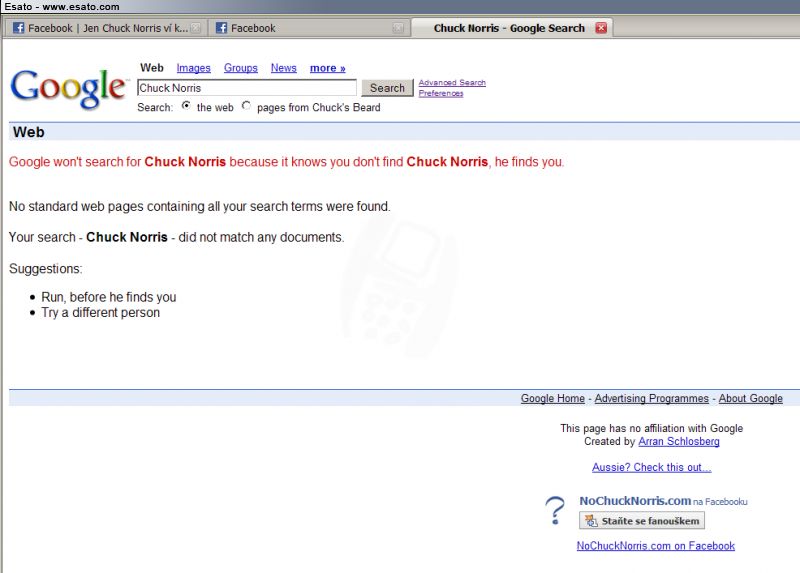This screenshot has height=573, width=800.
Task: Switch to 'Facebook | Jen Chuck Norris' tab
Action: point(106,28)
